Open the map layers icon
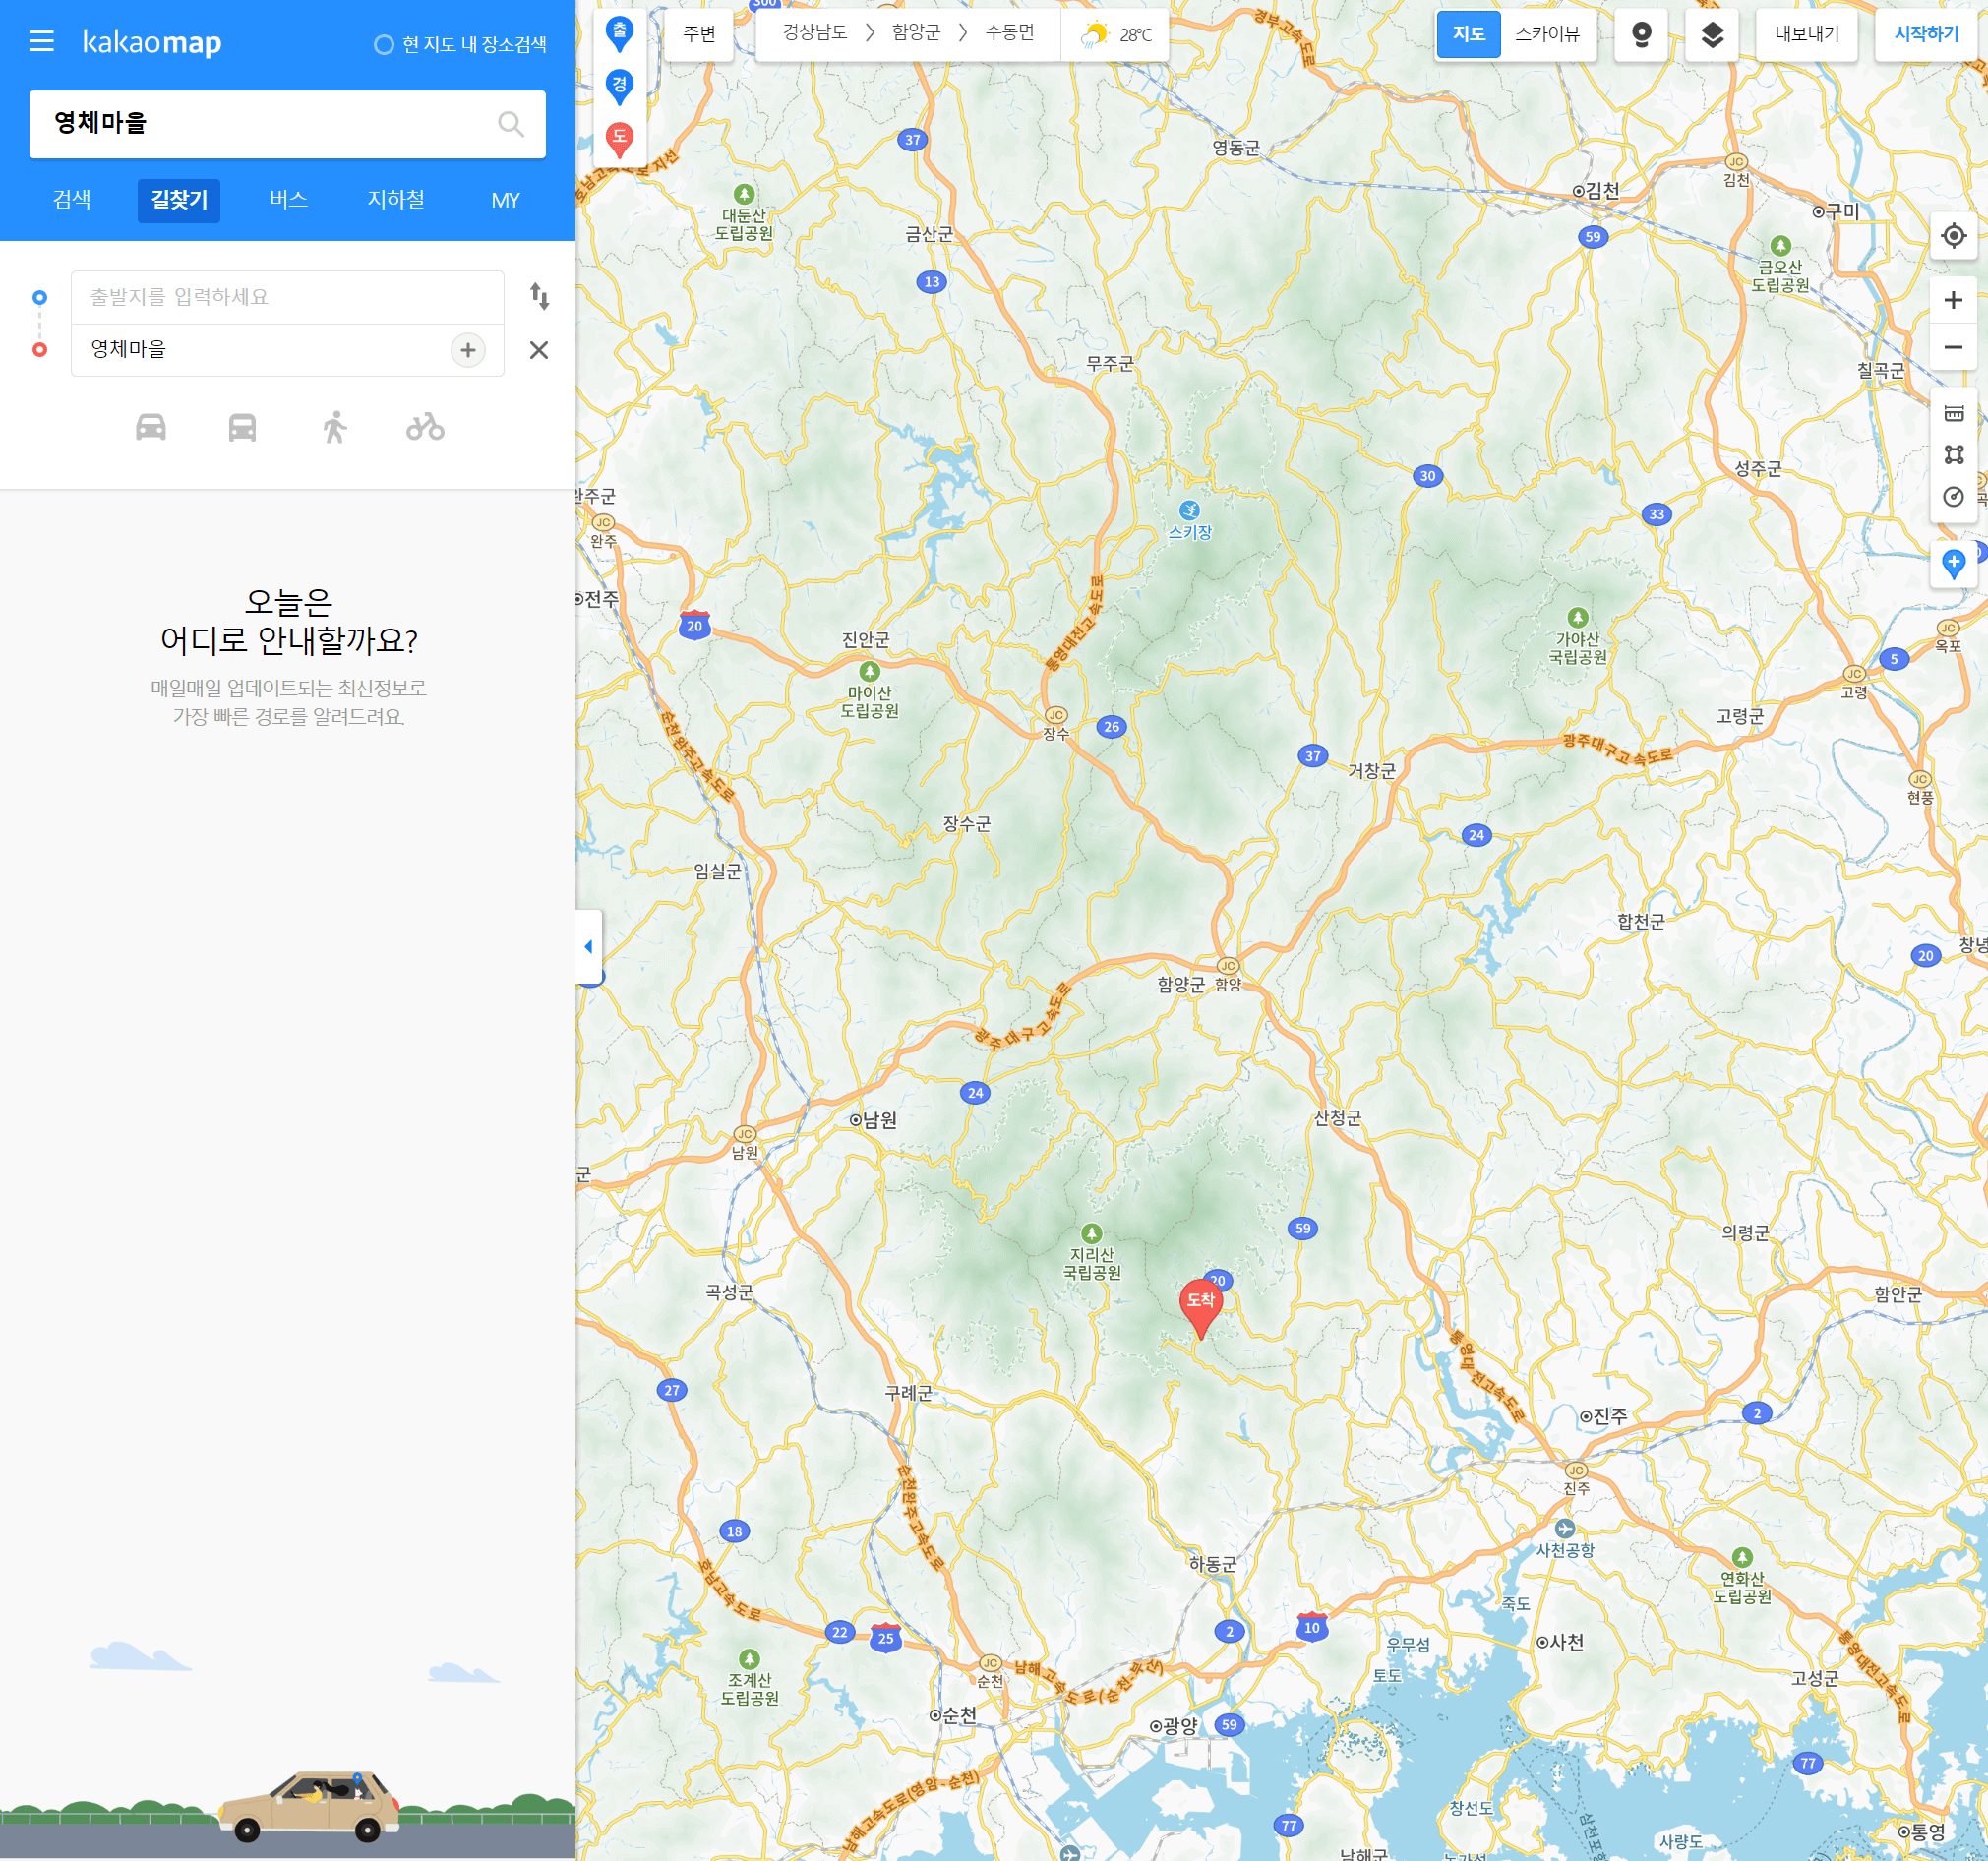Screen dimensions: 1988x1861 [x=1711, y=35]
